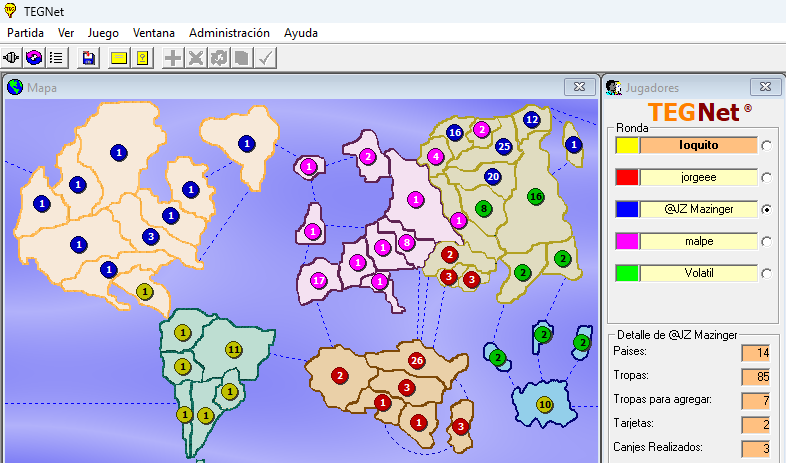
Task: Click the Jugadores panel title icon
Action: click(x=614, y=87)
